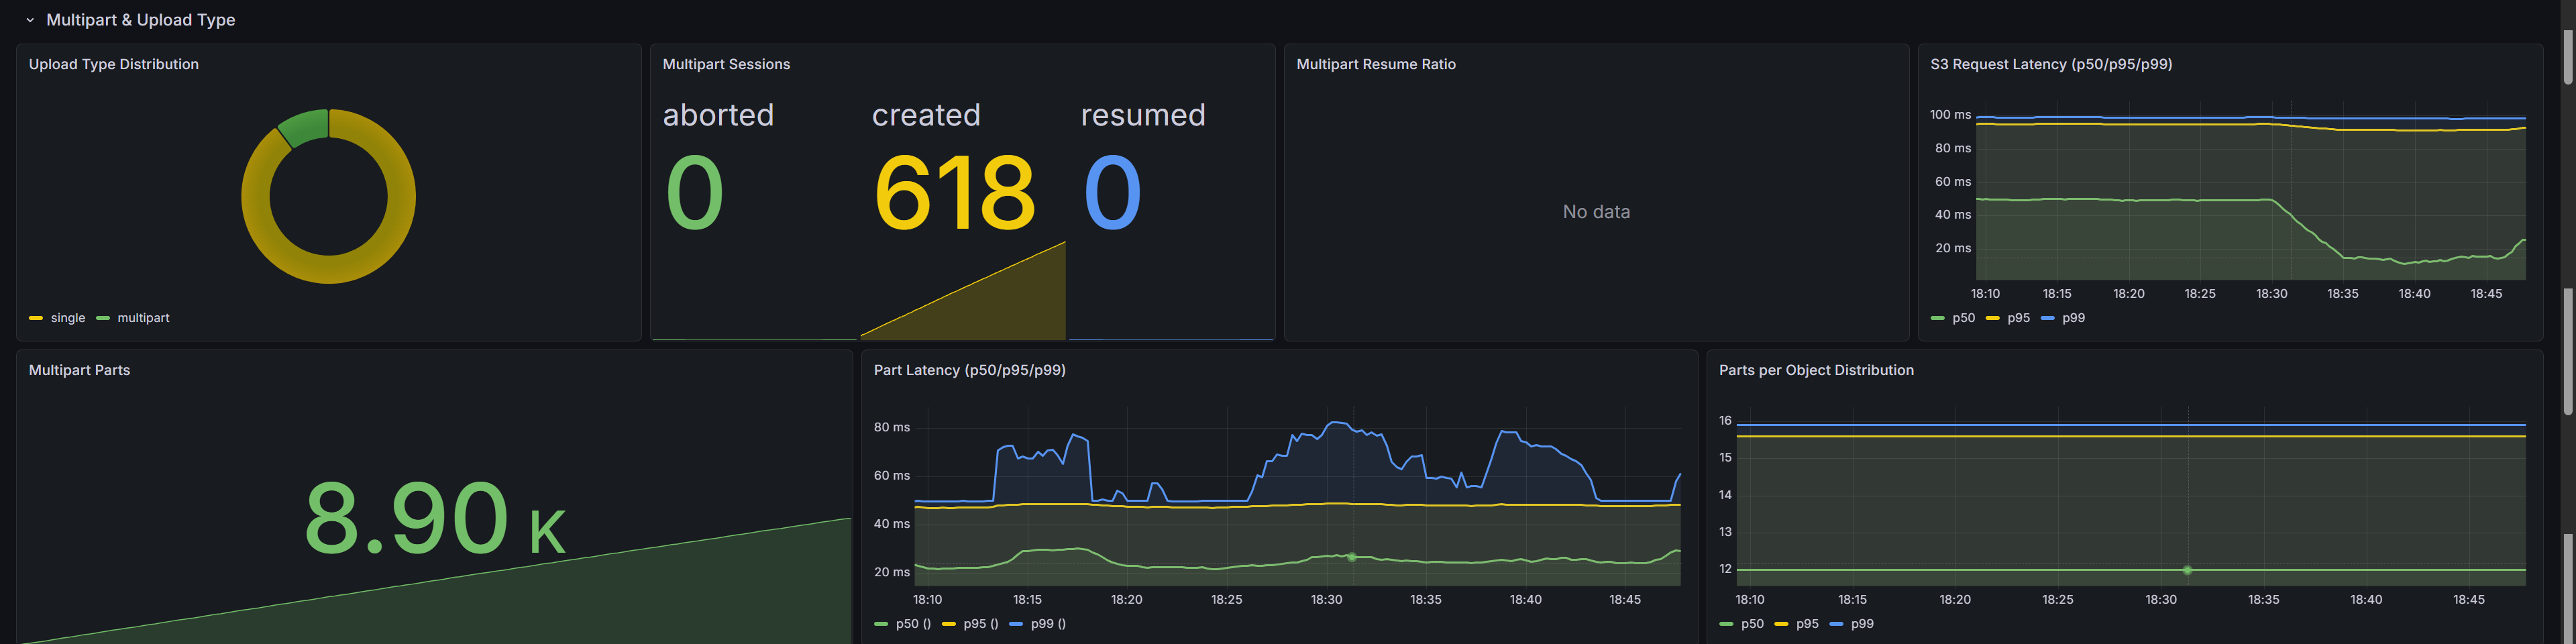Click the vertical scrollbar on the right edge
Image resolution: width=2576 pixels, height=644 pixels.
pos(2567,350)
